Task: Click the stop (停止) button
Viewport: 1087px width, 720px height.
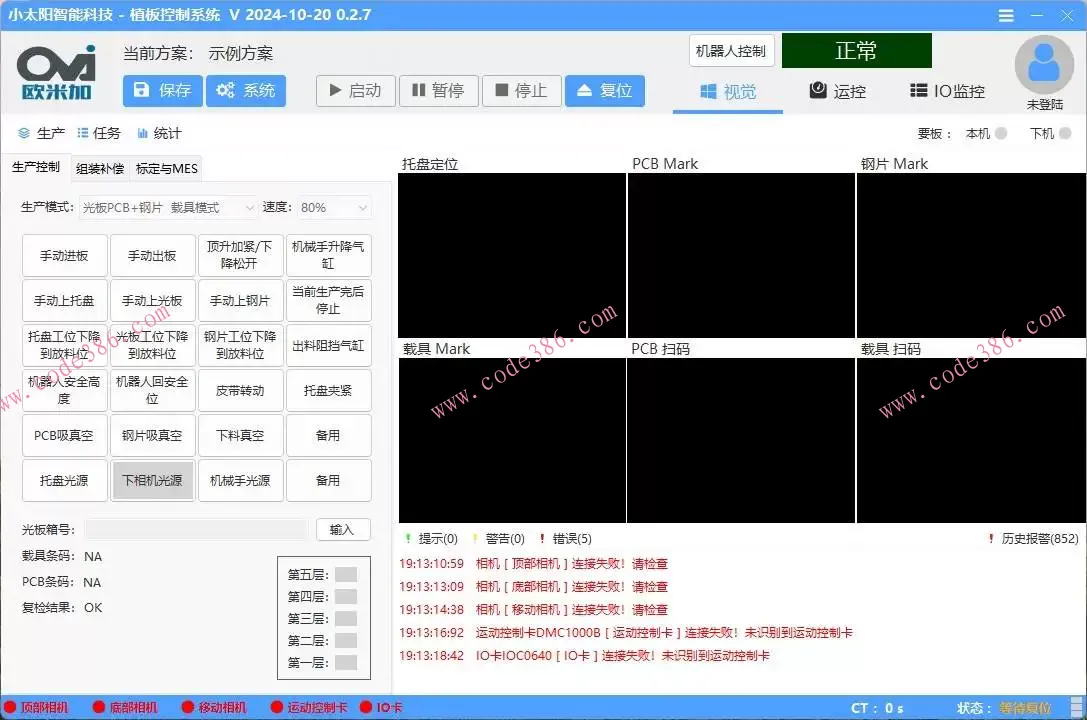Action: tap(521, 91)
